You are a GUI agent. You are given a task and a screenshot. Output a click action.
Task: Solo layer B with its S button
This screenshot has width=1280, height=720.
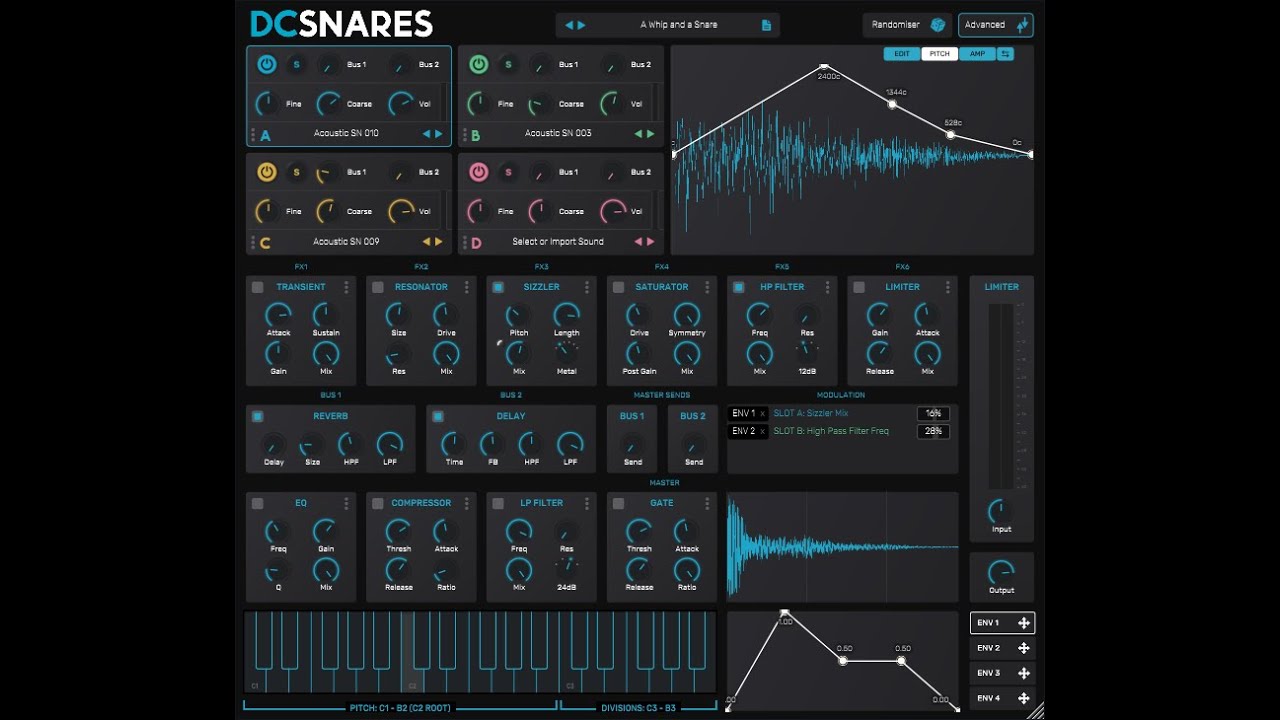[508, 65]
